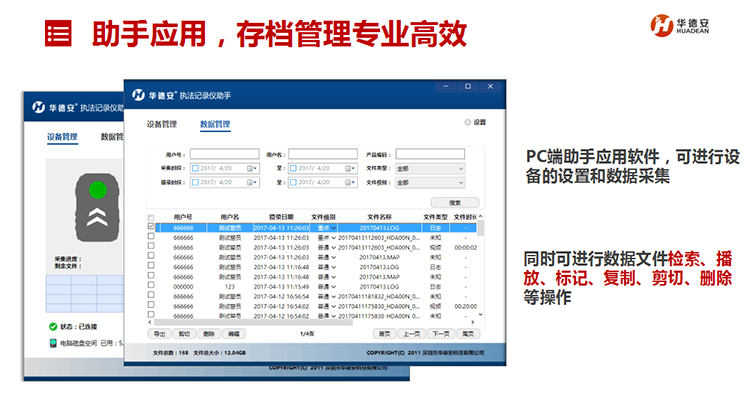Click the 状态:已连接 status text
The image size is (750, 397).
point(78,327)
